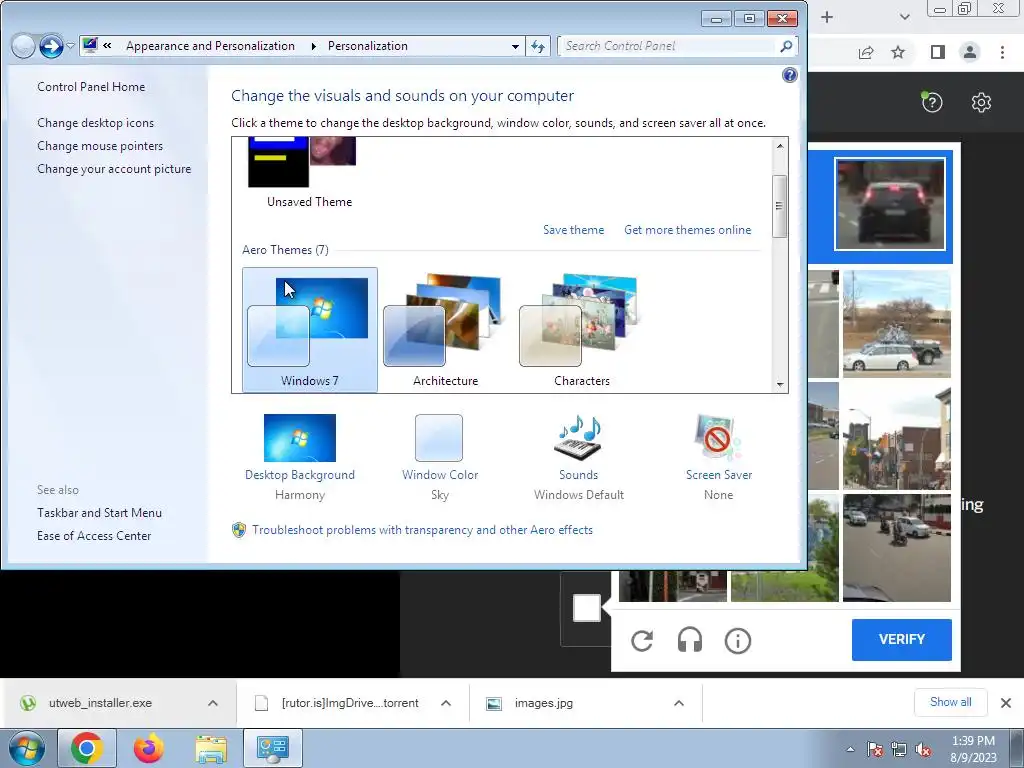Tick the reCAPTCHA checkbox square
Screen dimensions: 1024x768
pyautogui.click(x=586, y=608)
